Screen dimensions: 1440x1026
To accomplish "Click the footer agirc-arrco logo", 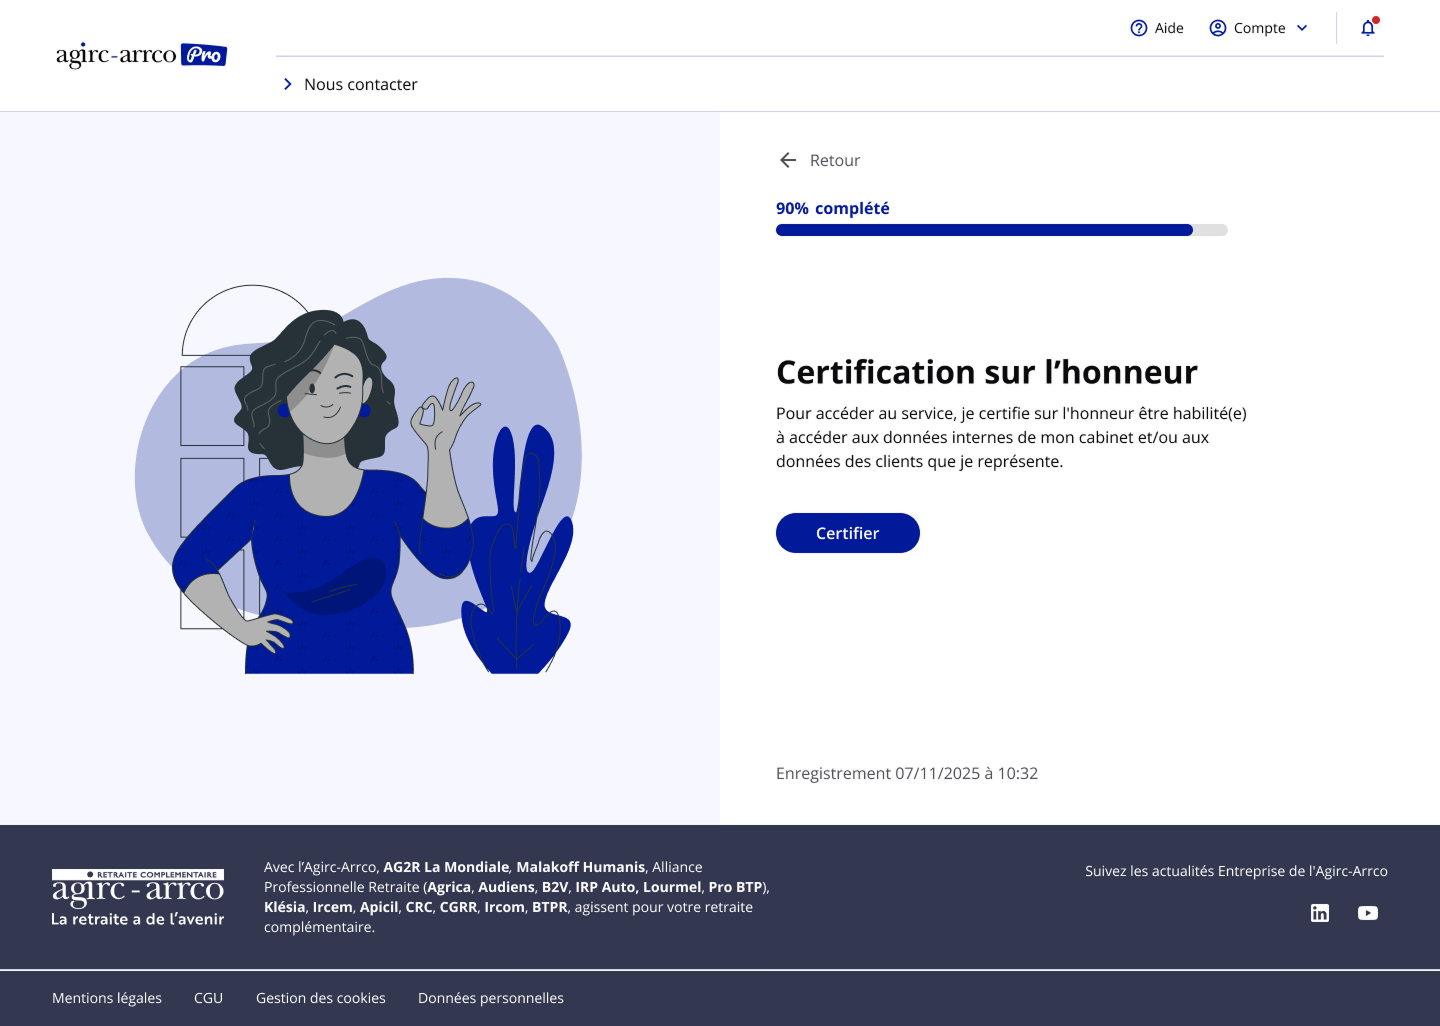I will point(138,897).
